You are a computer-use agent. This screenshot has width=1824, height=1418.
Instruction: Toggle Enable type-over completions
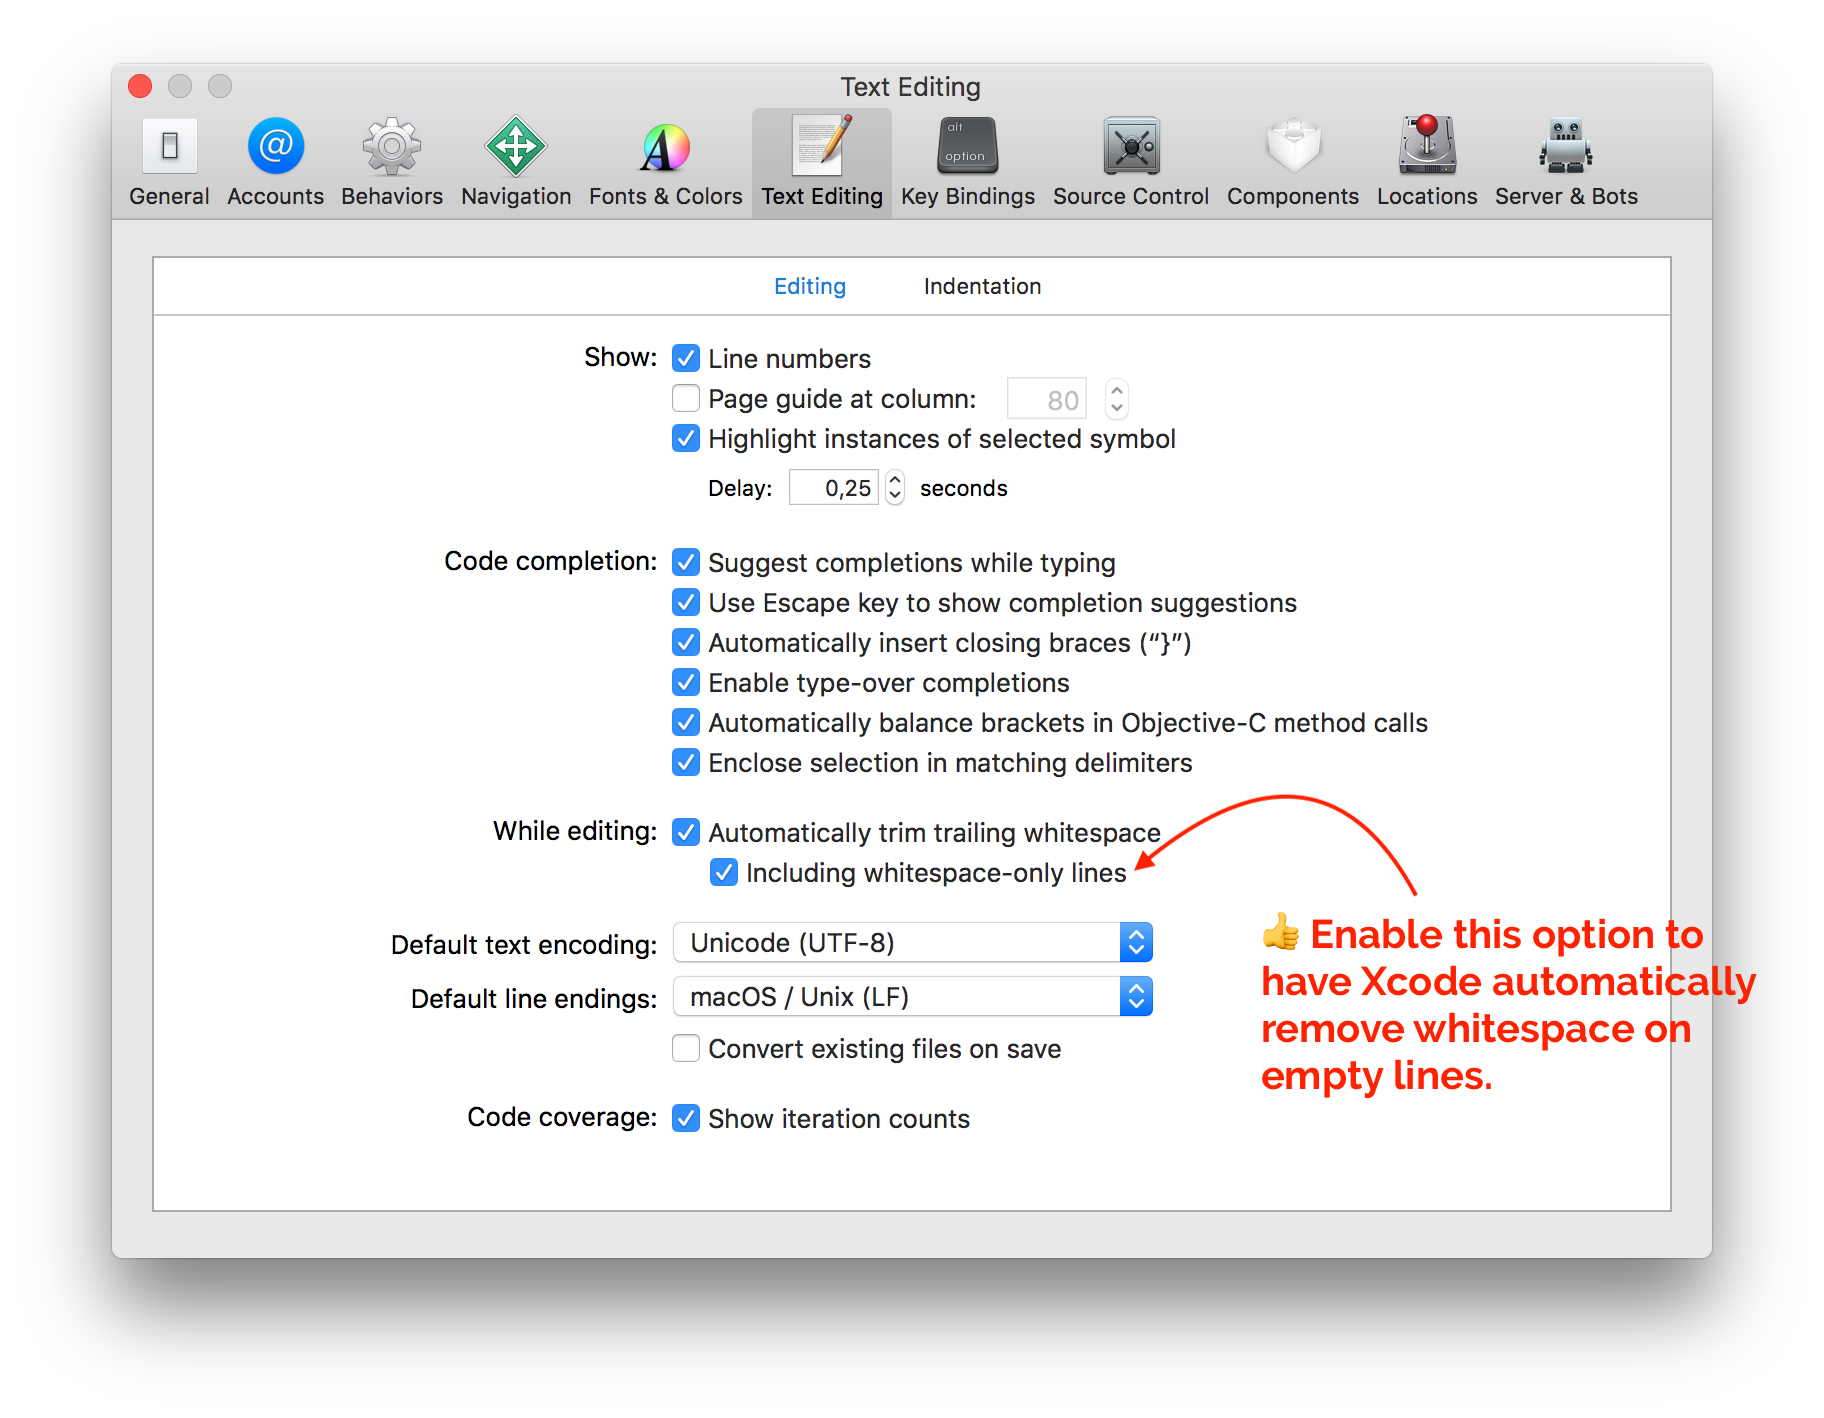coord(686,682)
